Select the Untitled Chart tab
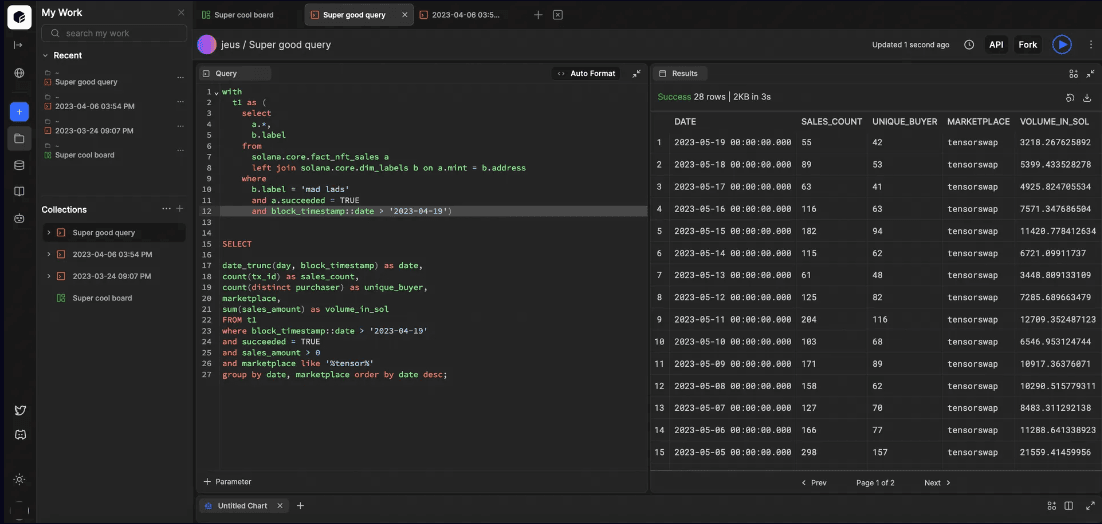1102x524 pixels. pos(241,506)
